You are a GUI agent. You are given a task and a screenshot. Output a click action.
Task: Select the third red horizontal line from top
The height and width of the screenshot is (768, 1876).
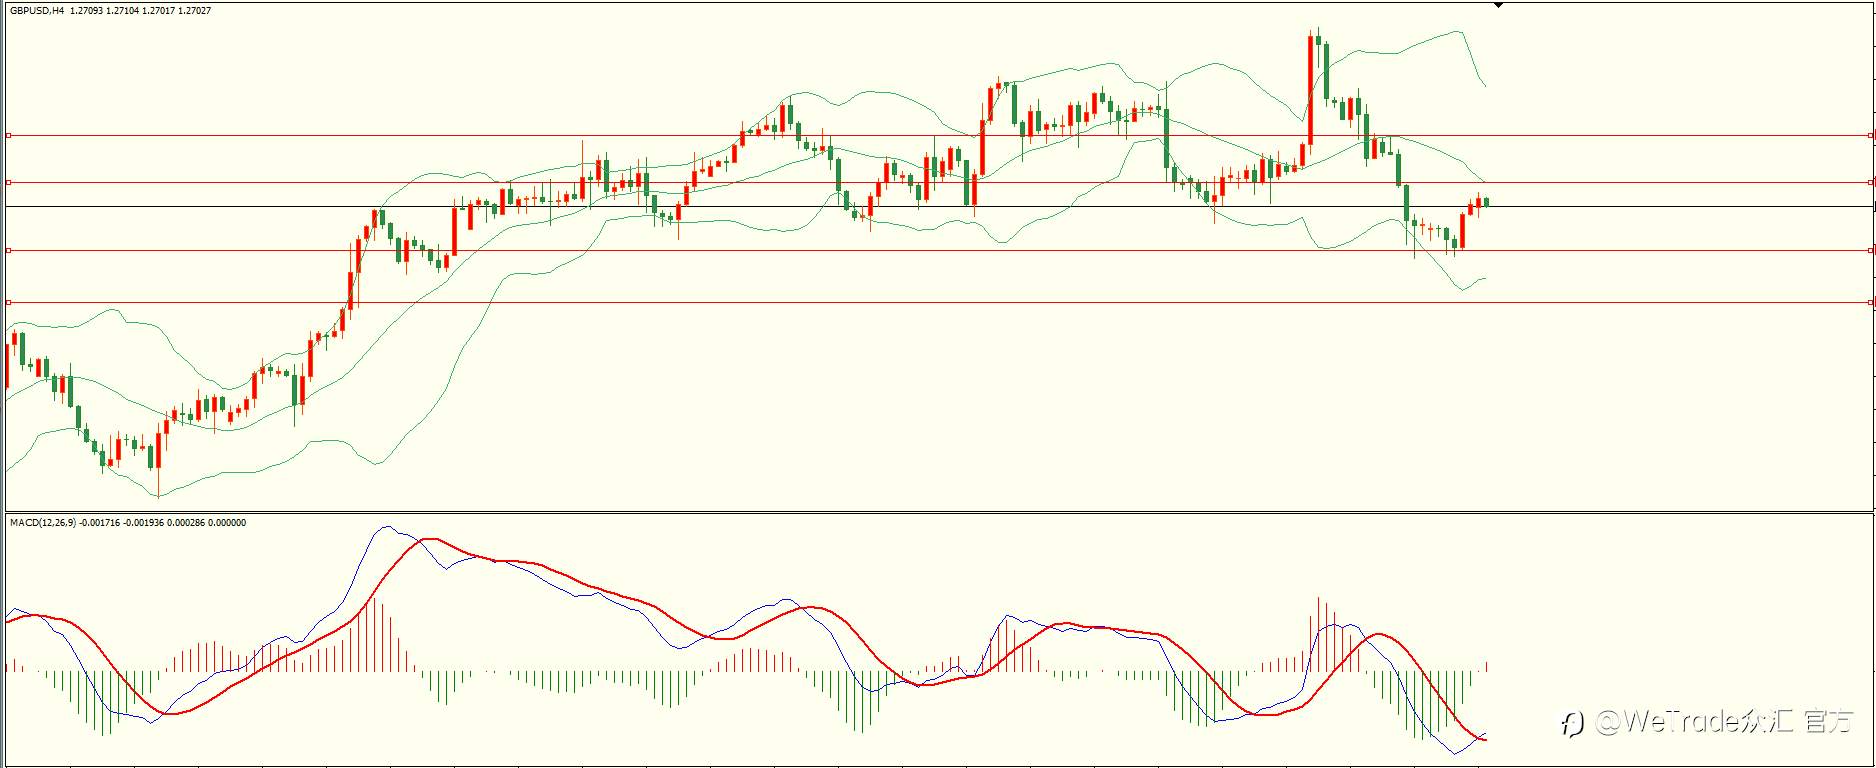[938, 250]
